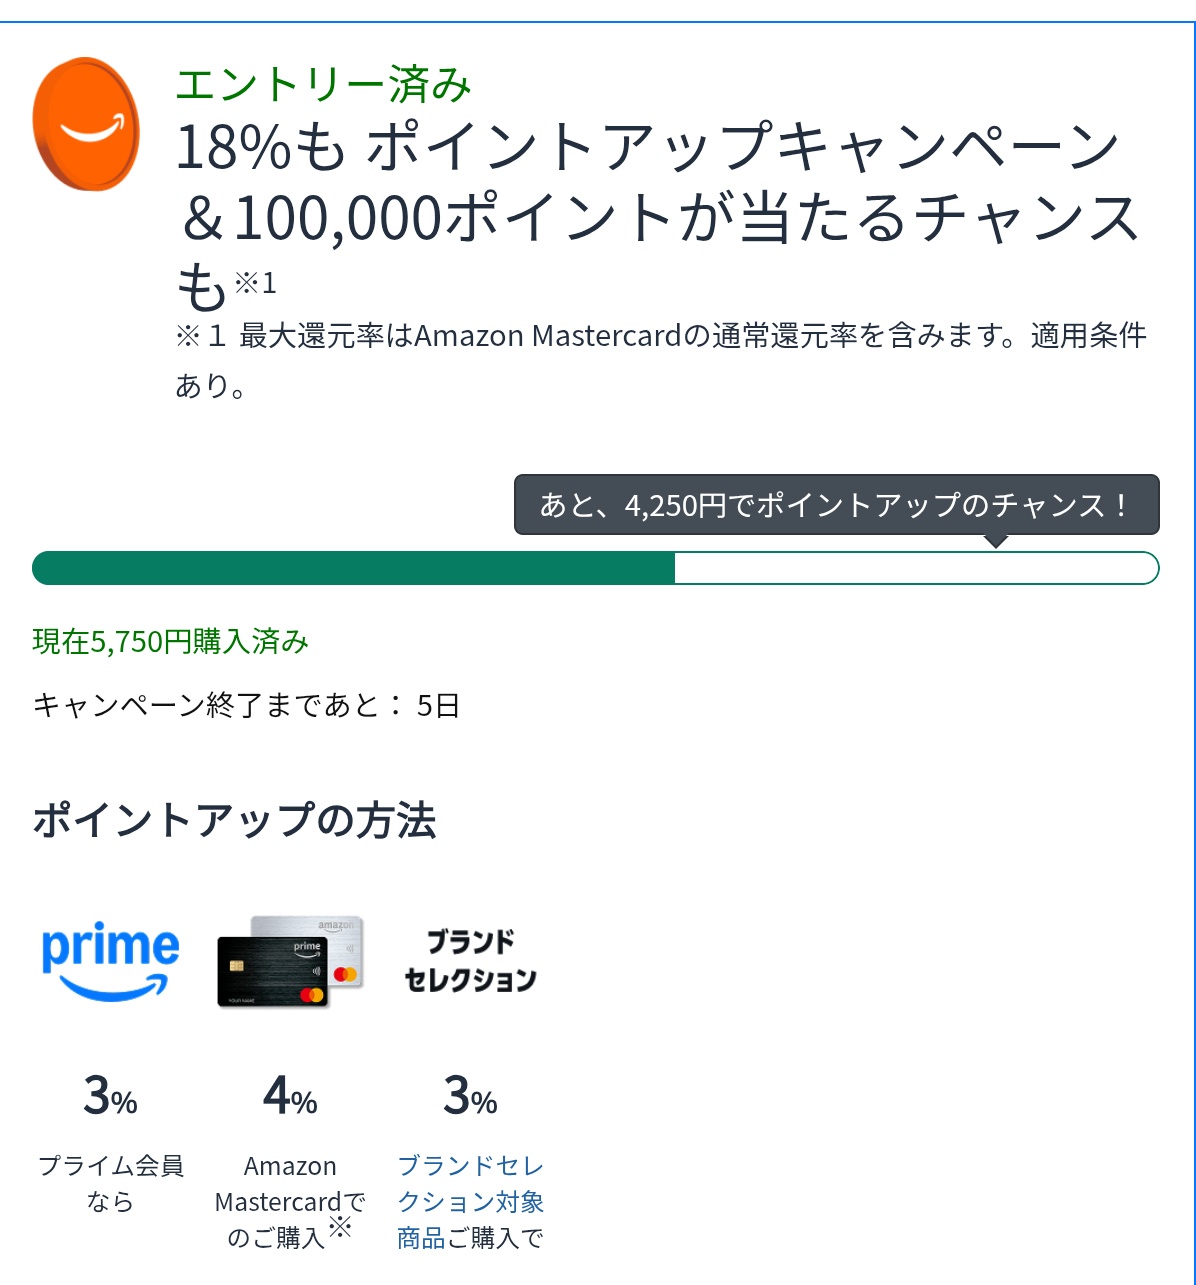This screenshot has width=1196, height=1285.
Task: Click the orange Amazon smile coin icon
Action: coord(86,124)
